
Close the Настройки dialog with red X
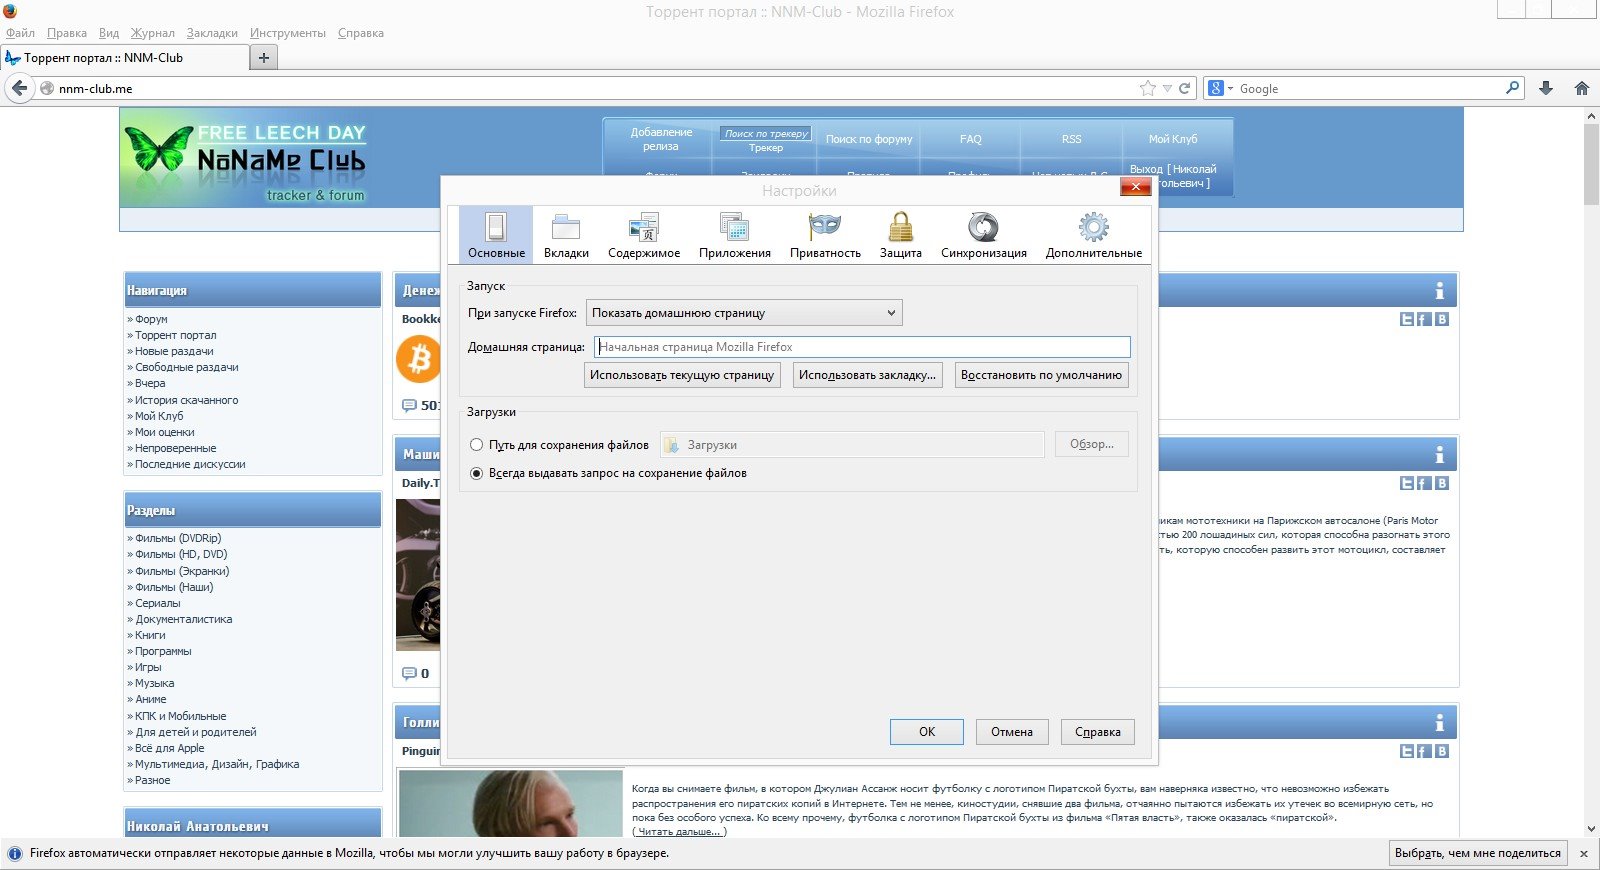click(x=1135, y=187)
